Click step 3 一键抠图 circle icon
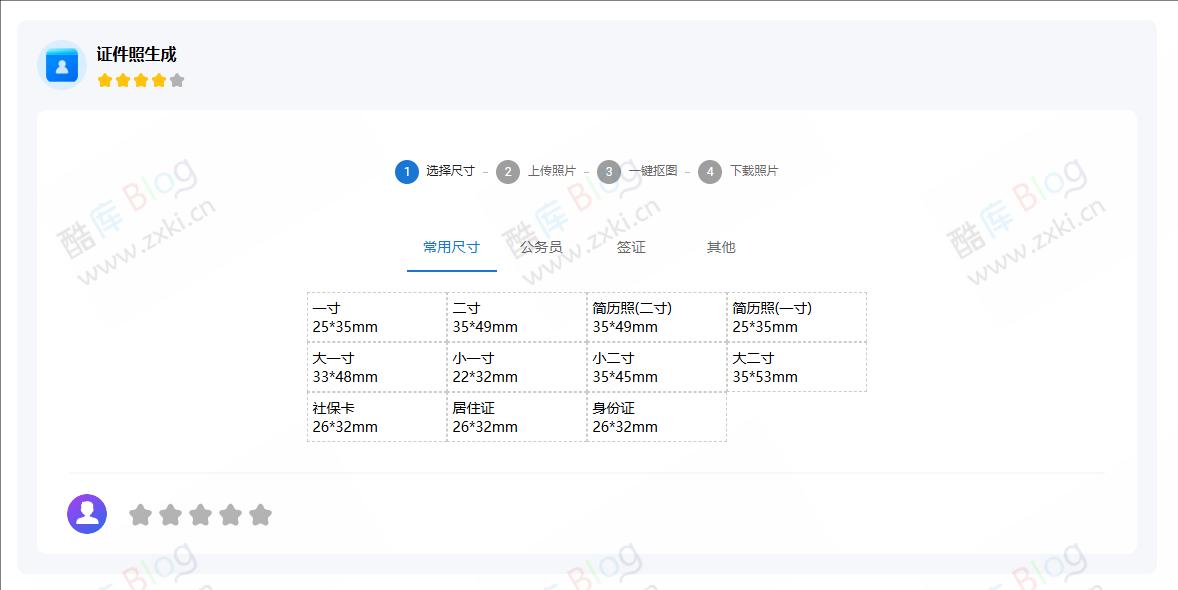The height and width of the screenshot is (590, 1178). [x=608, y=171]
